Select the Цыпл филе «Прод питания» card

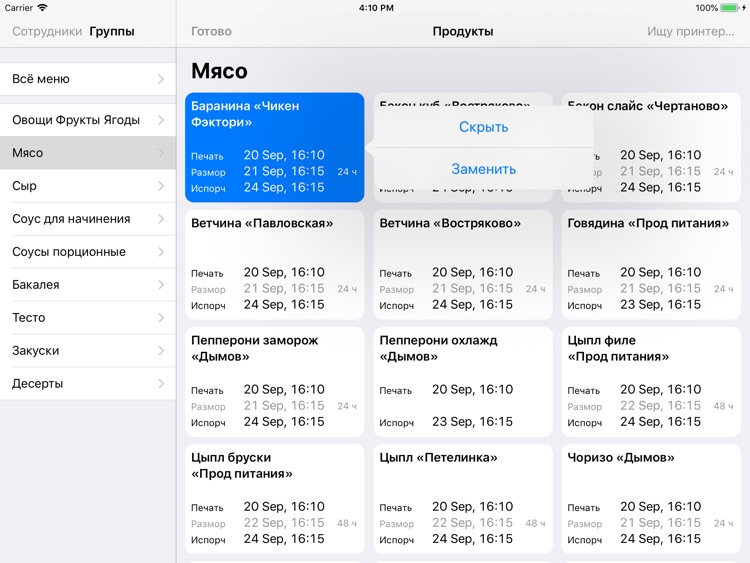coord(651,382)
